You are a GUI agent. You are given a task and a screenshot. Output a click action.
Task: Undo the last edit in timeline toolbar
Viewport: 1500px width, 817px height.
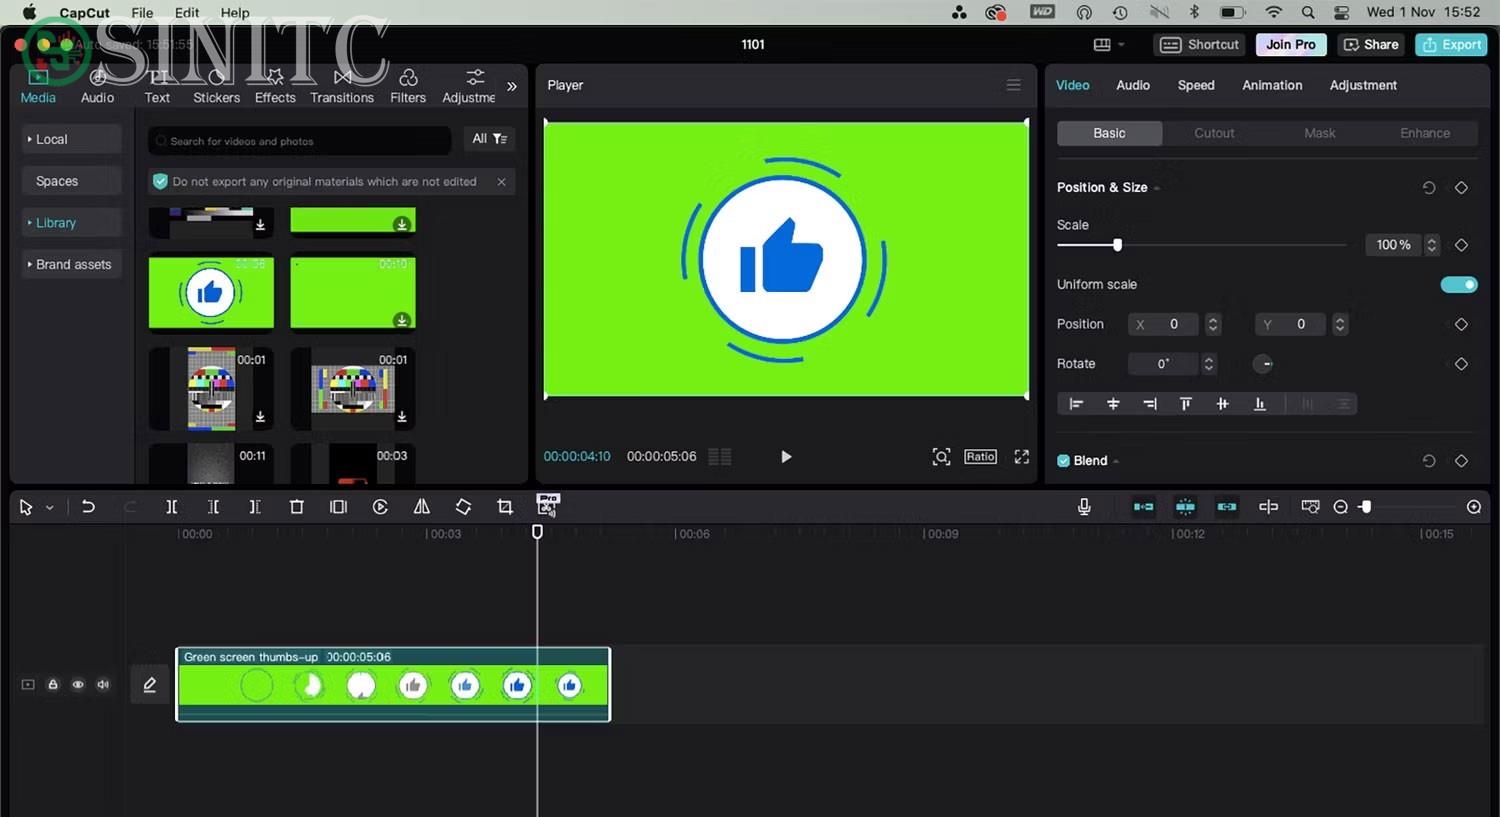coord(88,507)
